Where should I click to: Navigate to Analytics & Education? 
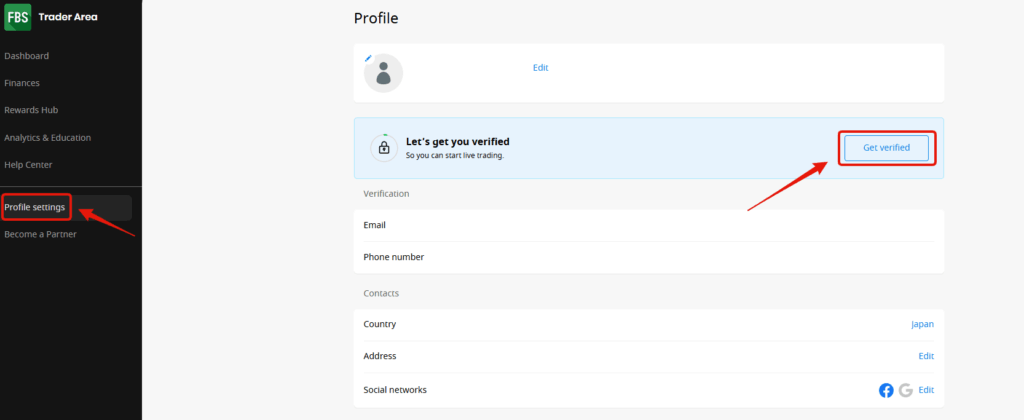(x=47, y=137)
